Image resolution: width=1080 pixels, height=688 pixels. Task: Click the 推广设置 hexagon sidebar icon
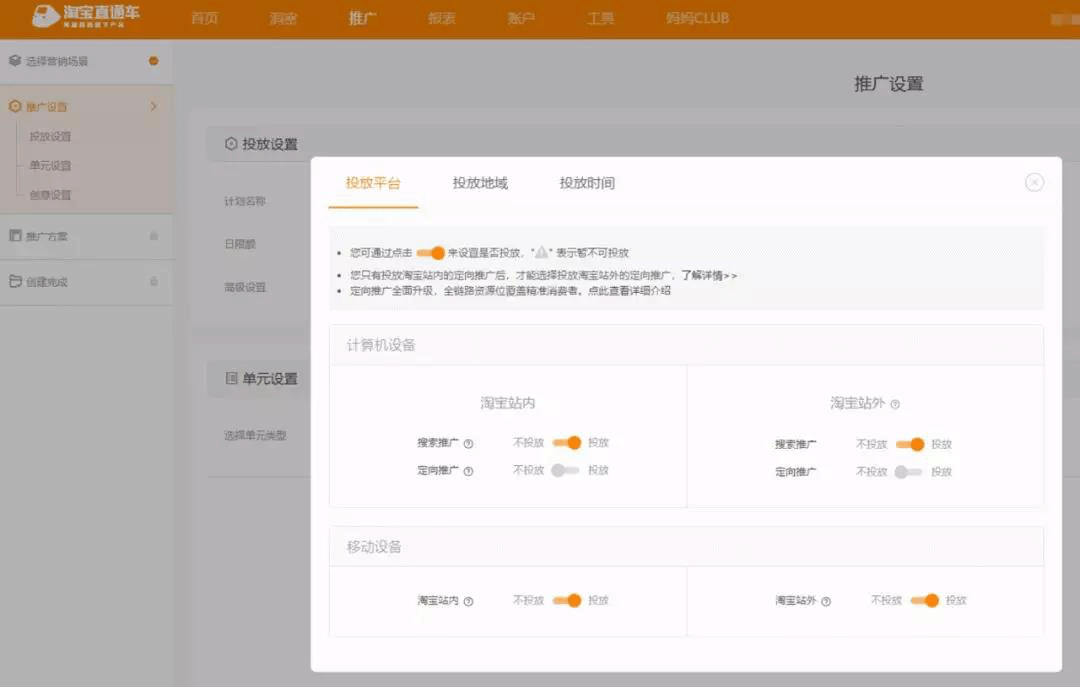15,106
